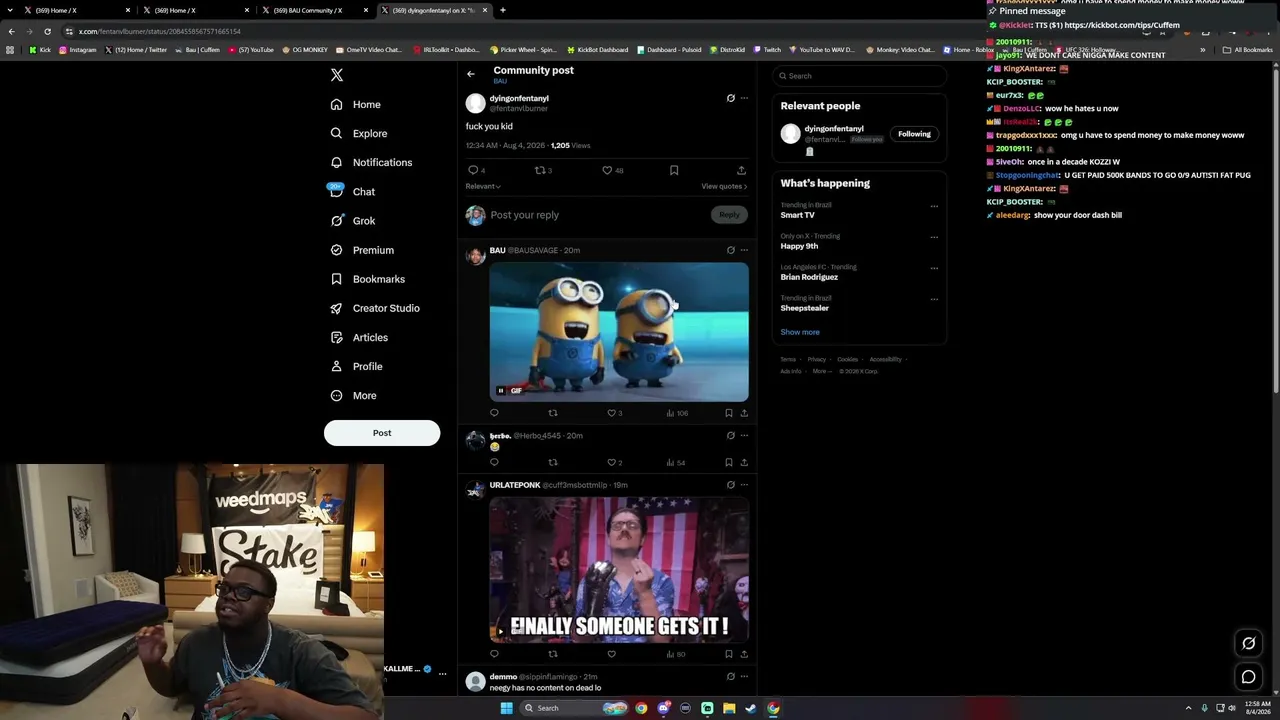The width and height of the screenshot is (1280, 720).
Task: Open more options on BAU's reply
Action: click(744, 250)
